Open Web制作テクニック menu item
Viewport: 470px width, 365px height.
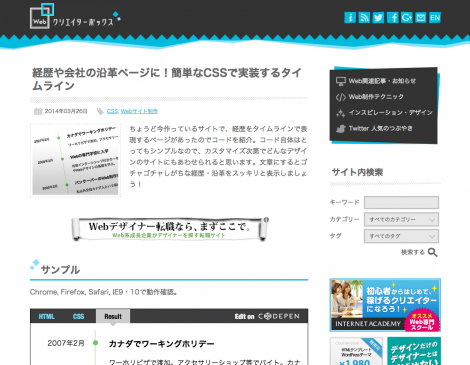pyautogui.click(x=376, y=97)
